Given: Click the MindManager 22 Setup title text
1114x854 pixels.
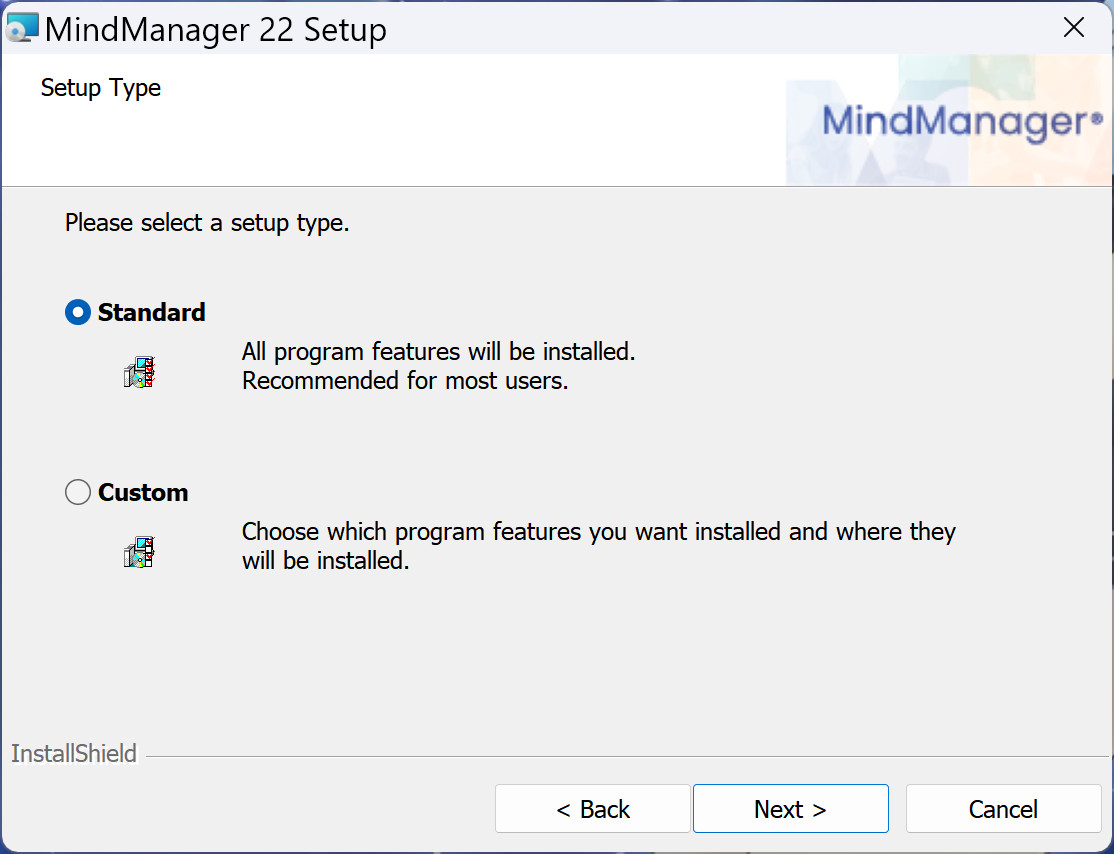Looking at the screenshot, I should pos(216,30).
